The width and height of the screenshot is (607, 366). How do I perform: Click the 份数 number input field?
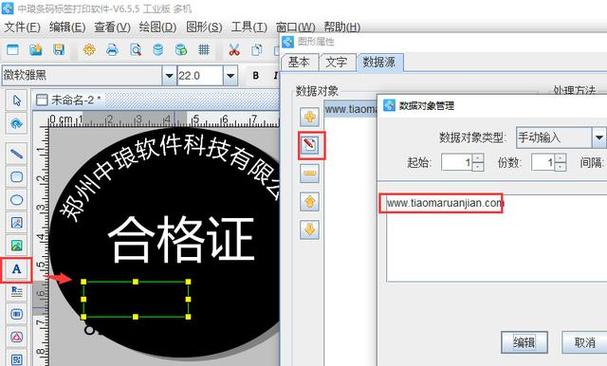point(544,162)
